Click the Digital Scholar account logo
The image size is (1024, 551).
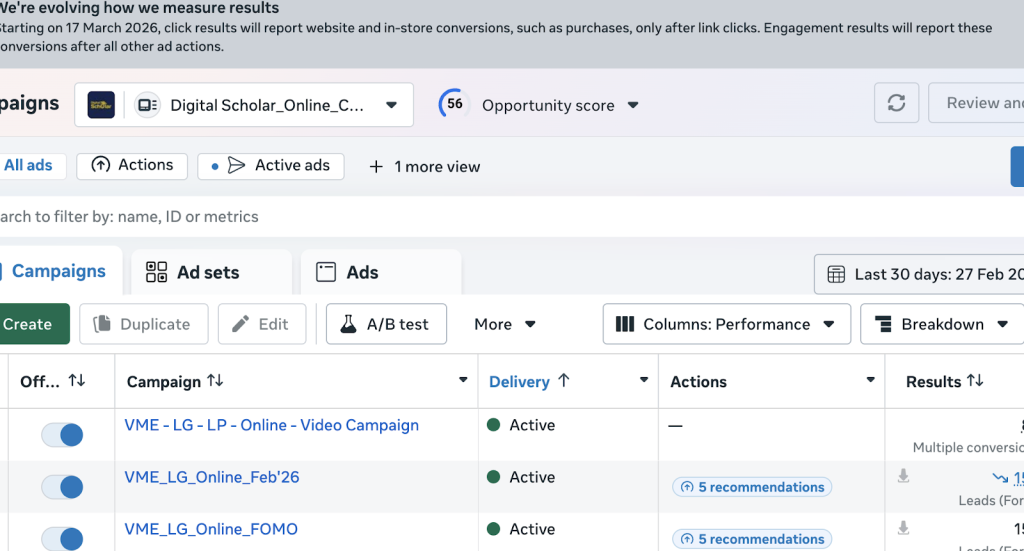pos(101,105)
